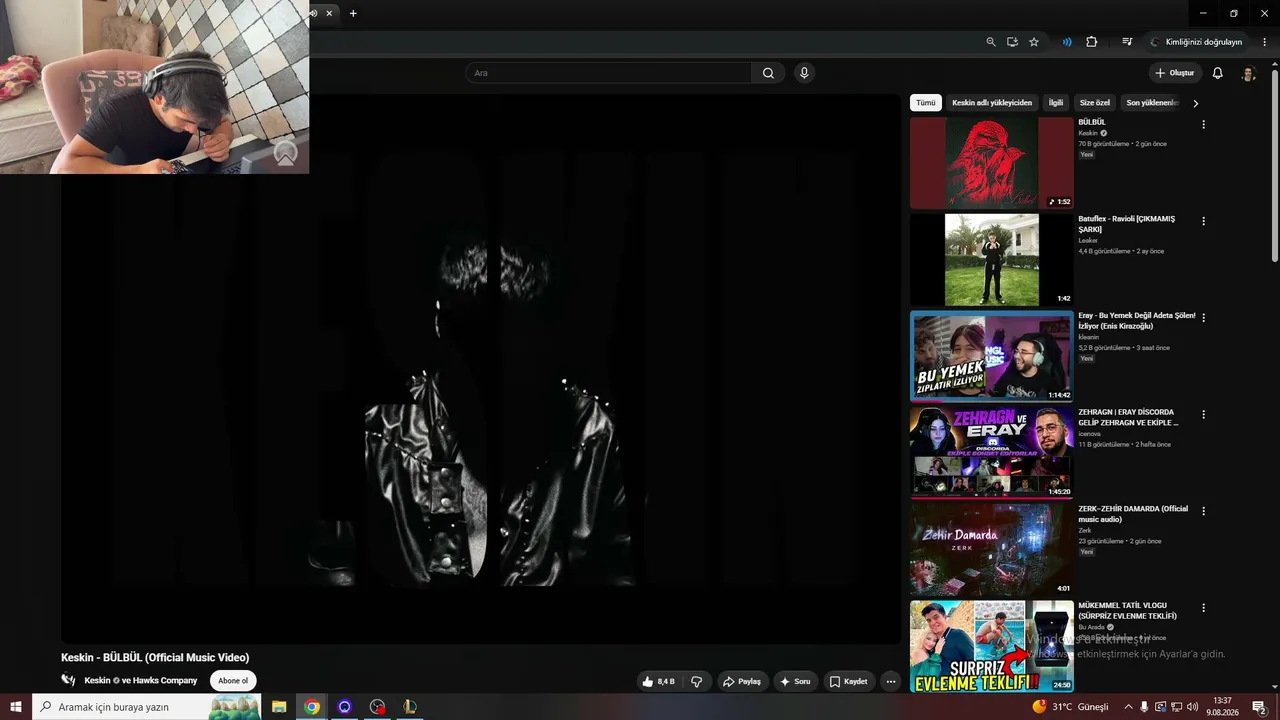Open YouTube notifications bell
The image size is (1280, 720).
coord(1217,73)
